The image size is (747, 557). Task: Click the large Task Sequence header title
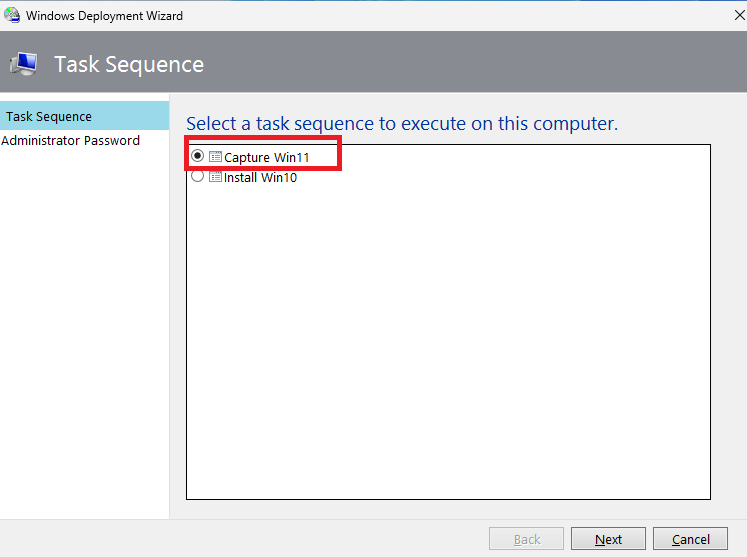click(129, 64)
